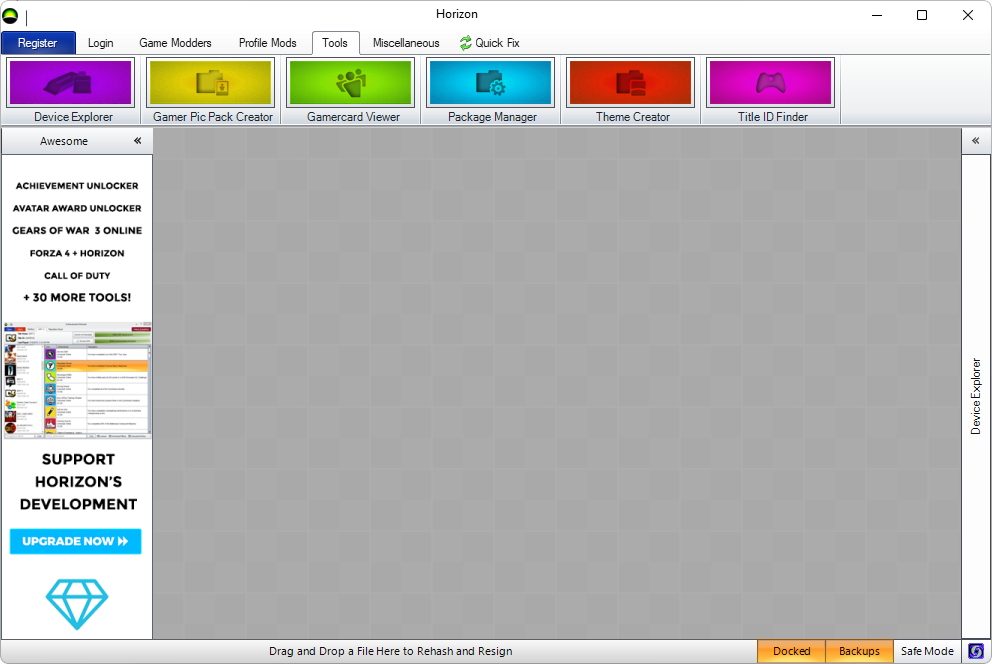
Task: Toggle Safe Mode in status bar
Action: (x=927, y=652)
